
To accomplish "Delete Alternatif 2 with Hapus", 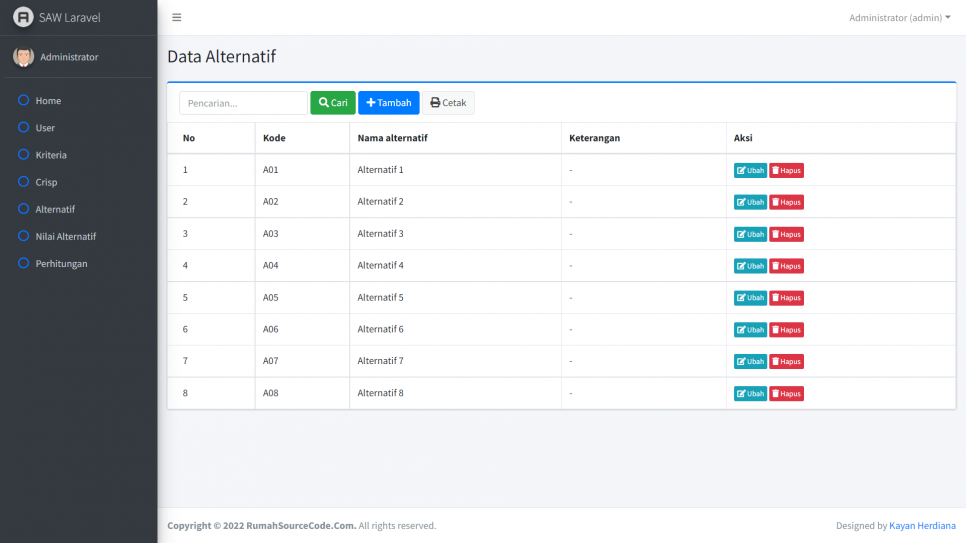I will [x=786, y=202].
